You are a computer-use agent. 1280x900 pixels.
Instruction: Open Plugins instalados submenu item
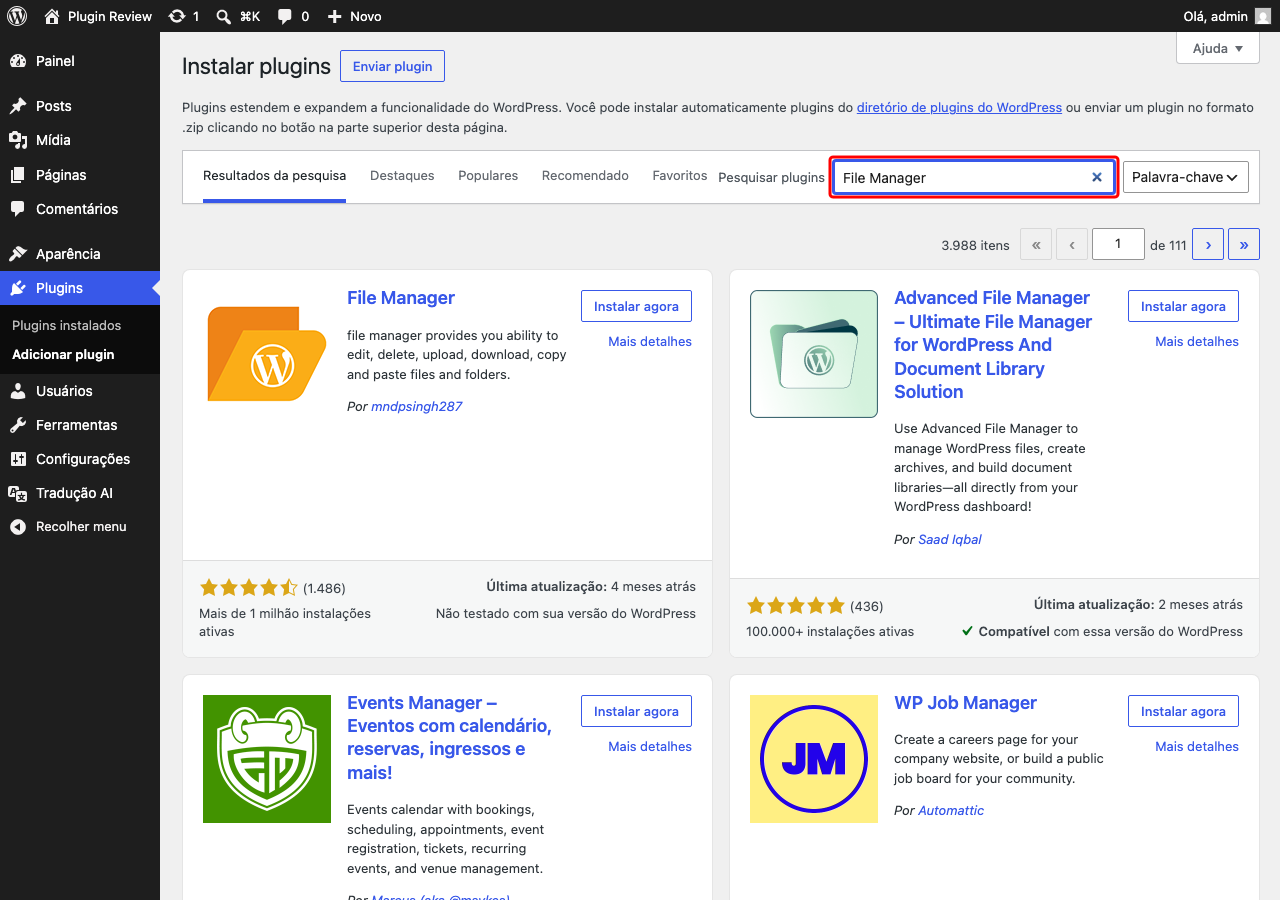point(66,326)
